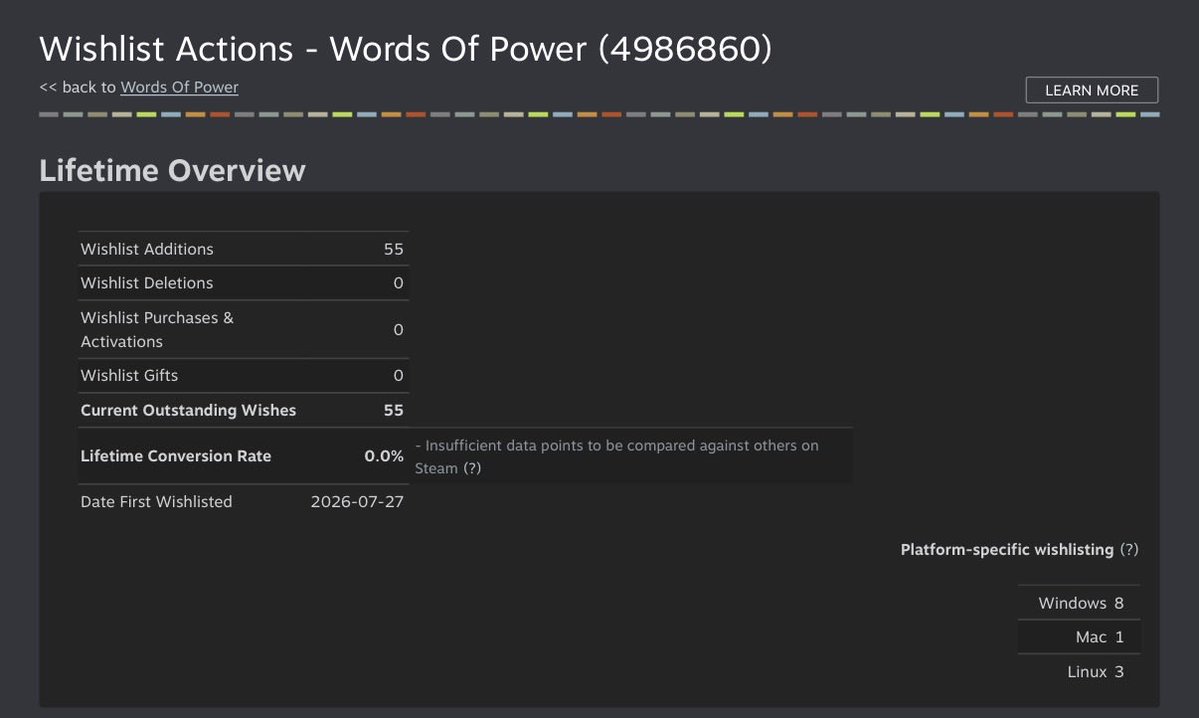Select the Windows 8 platform row
Screen dimensions: 1199x718
(x=1079, y=603)
